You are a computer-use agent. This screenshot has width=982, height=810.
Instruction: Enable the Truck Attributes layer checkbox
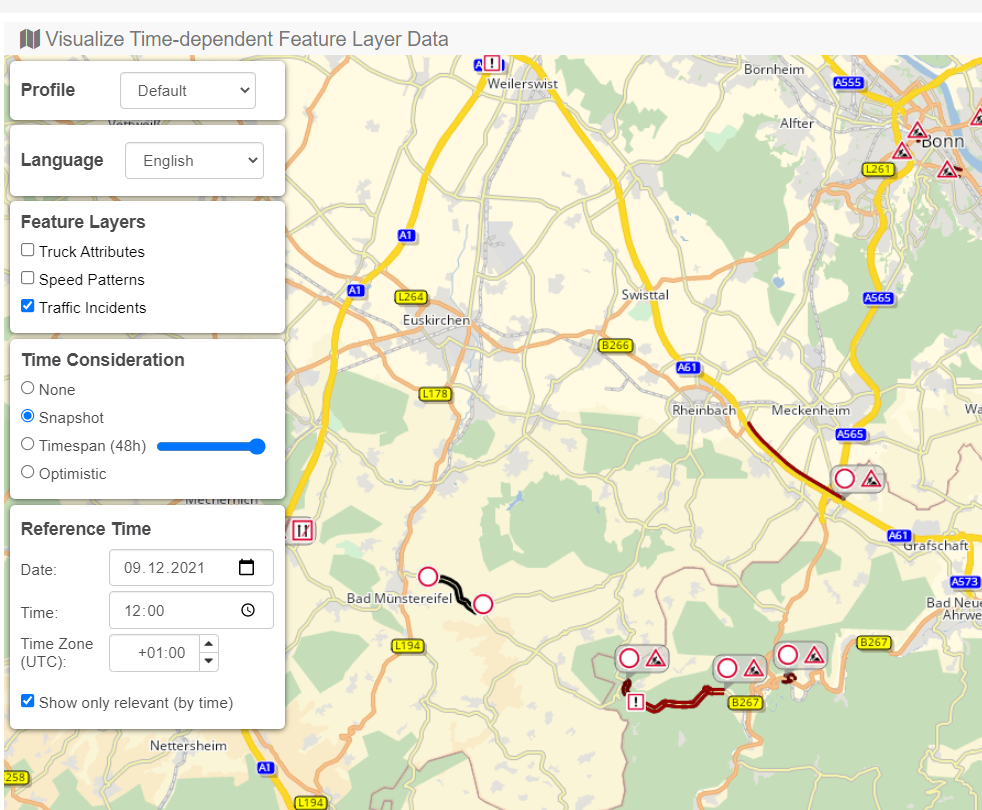[x=28, y=251]
